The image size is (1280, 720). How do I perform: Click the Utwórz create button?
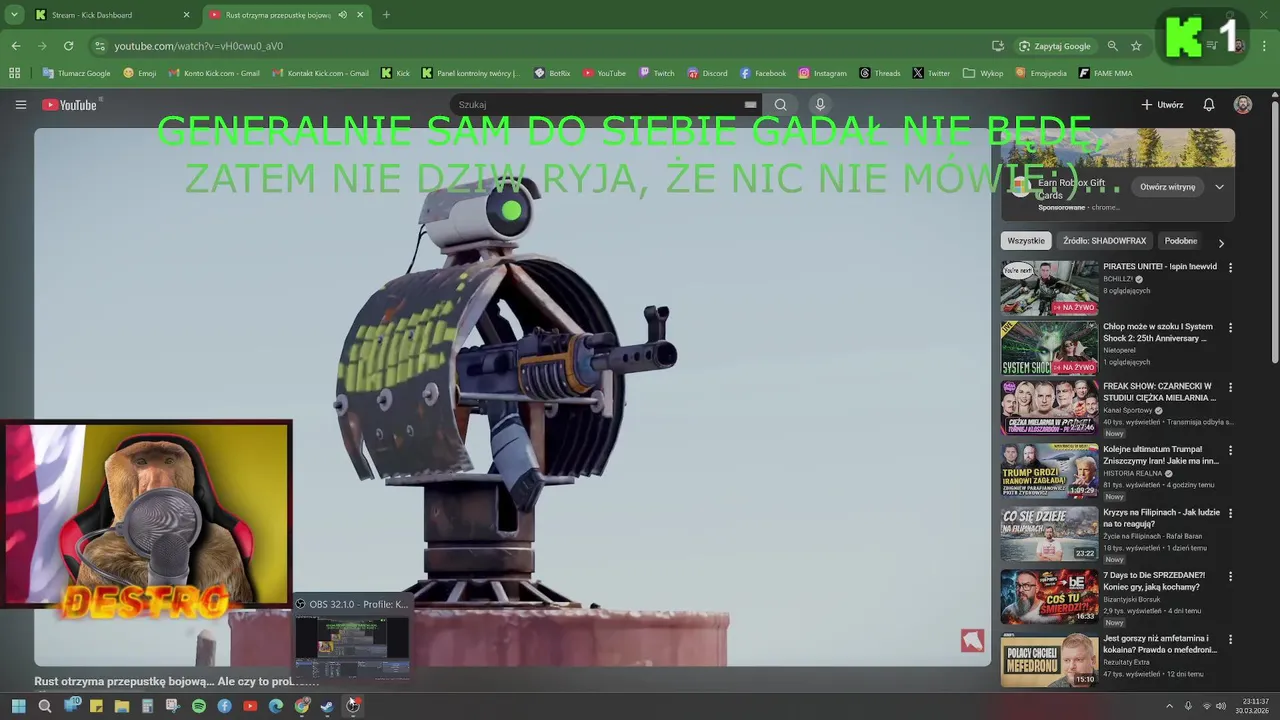pos(1162,105)
